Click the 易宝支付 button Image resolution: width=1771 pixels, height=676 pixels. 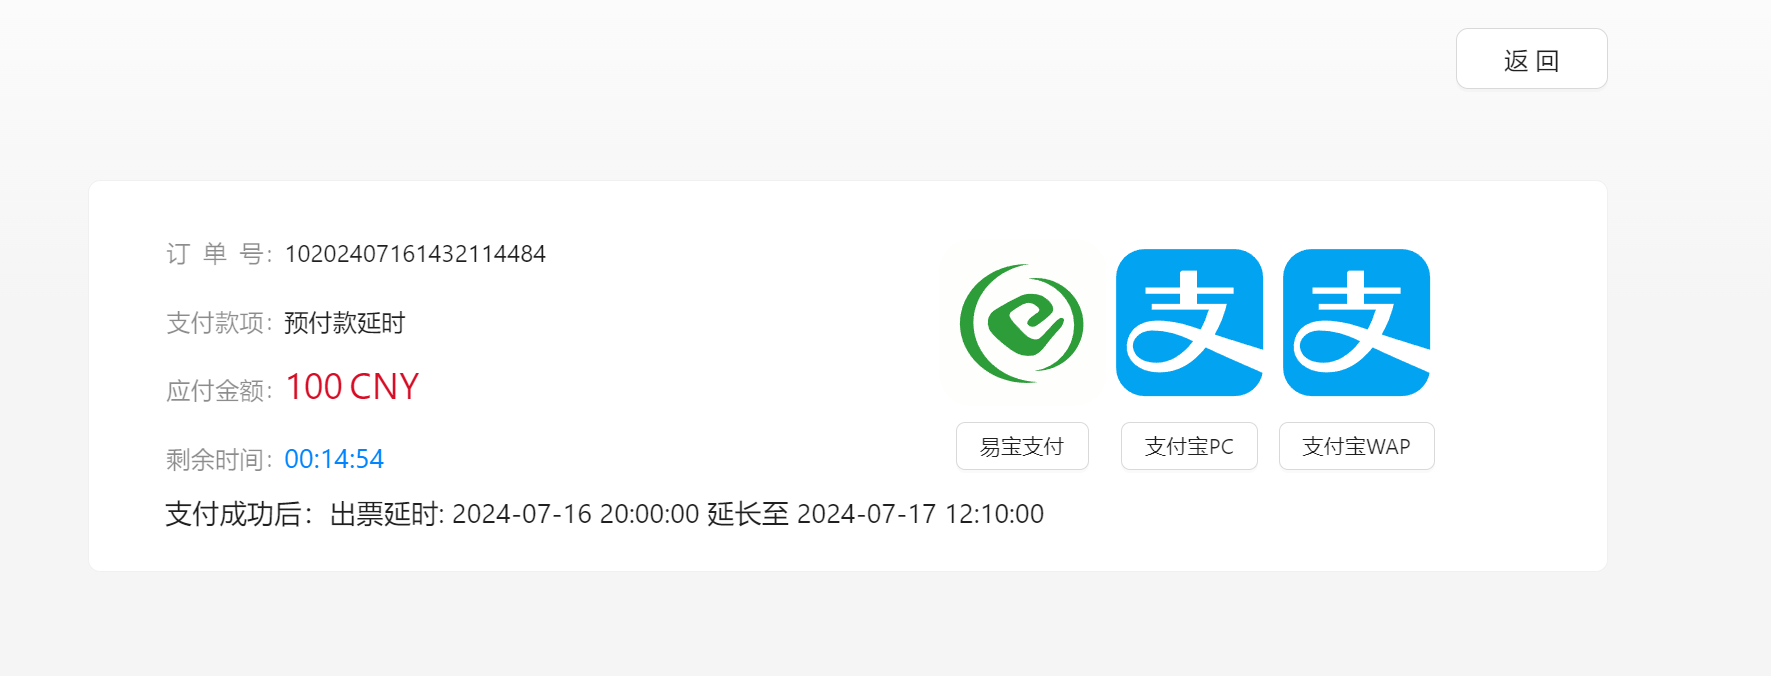[1022, 446]
